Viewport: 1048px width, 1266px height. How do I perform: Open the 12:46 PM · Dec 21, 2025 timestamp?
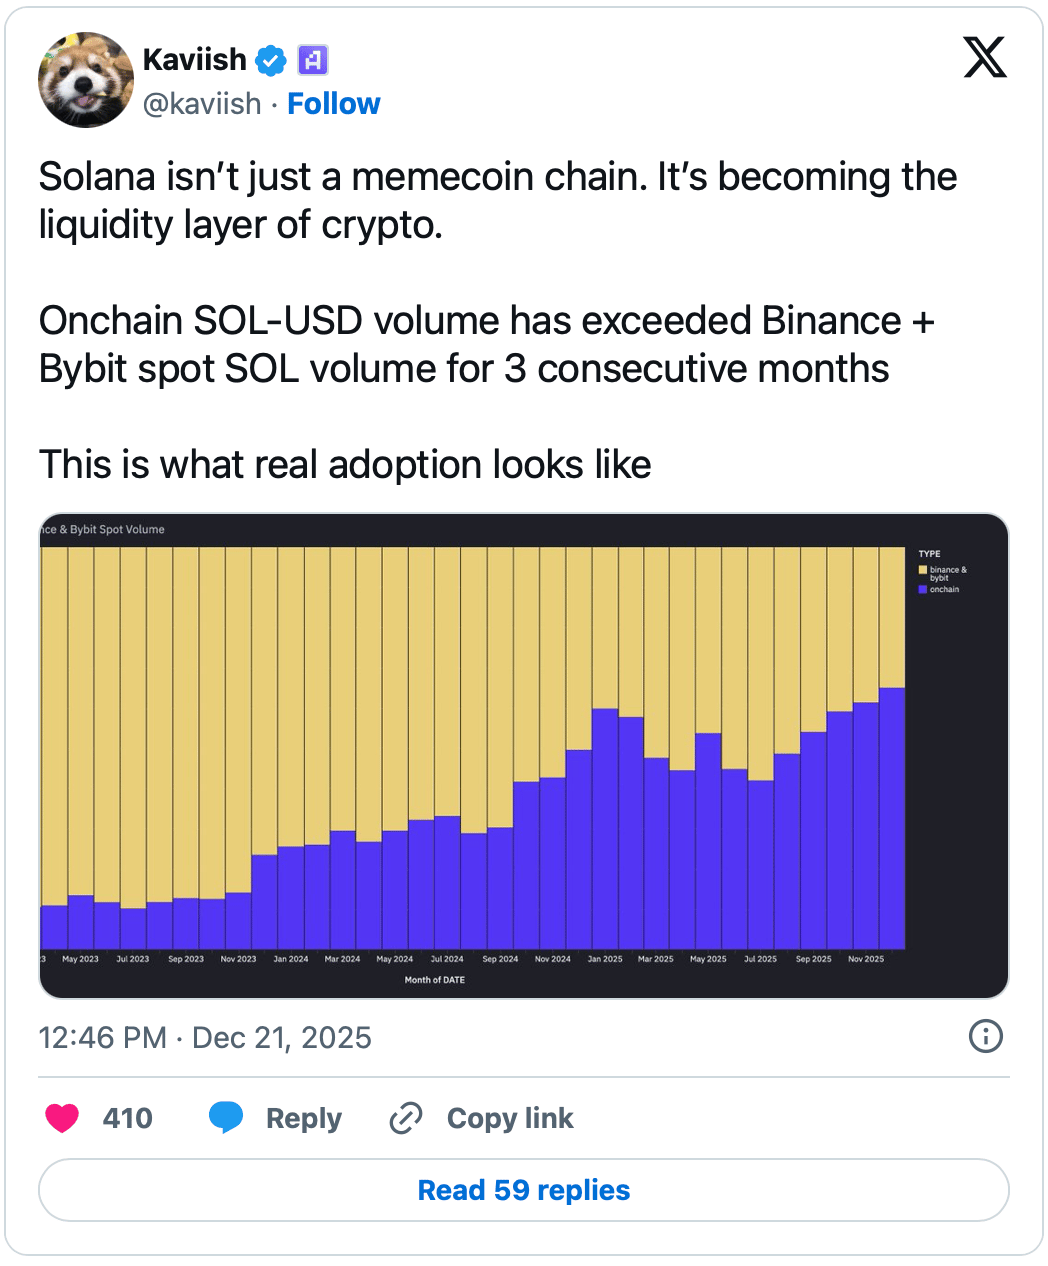click(x=205, y=1038)
